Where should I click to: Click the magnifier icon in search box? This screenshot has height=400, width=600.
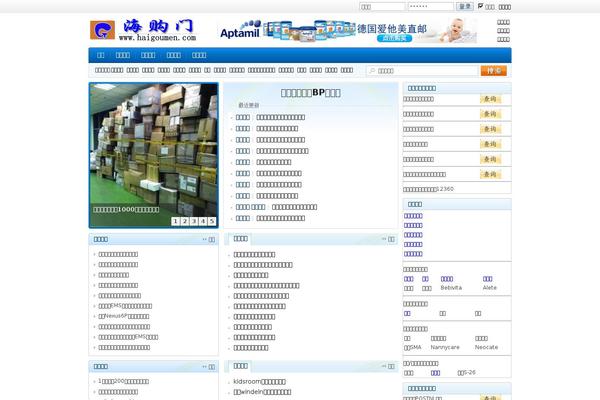click(x=372, y=71)
